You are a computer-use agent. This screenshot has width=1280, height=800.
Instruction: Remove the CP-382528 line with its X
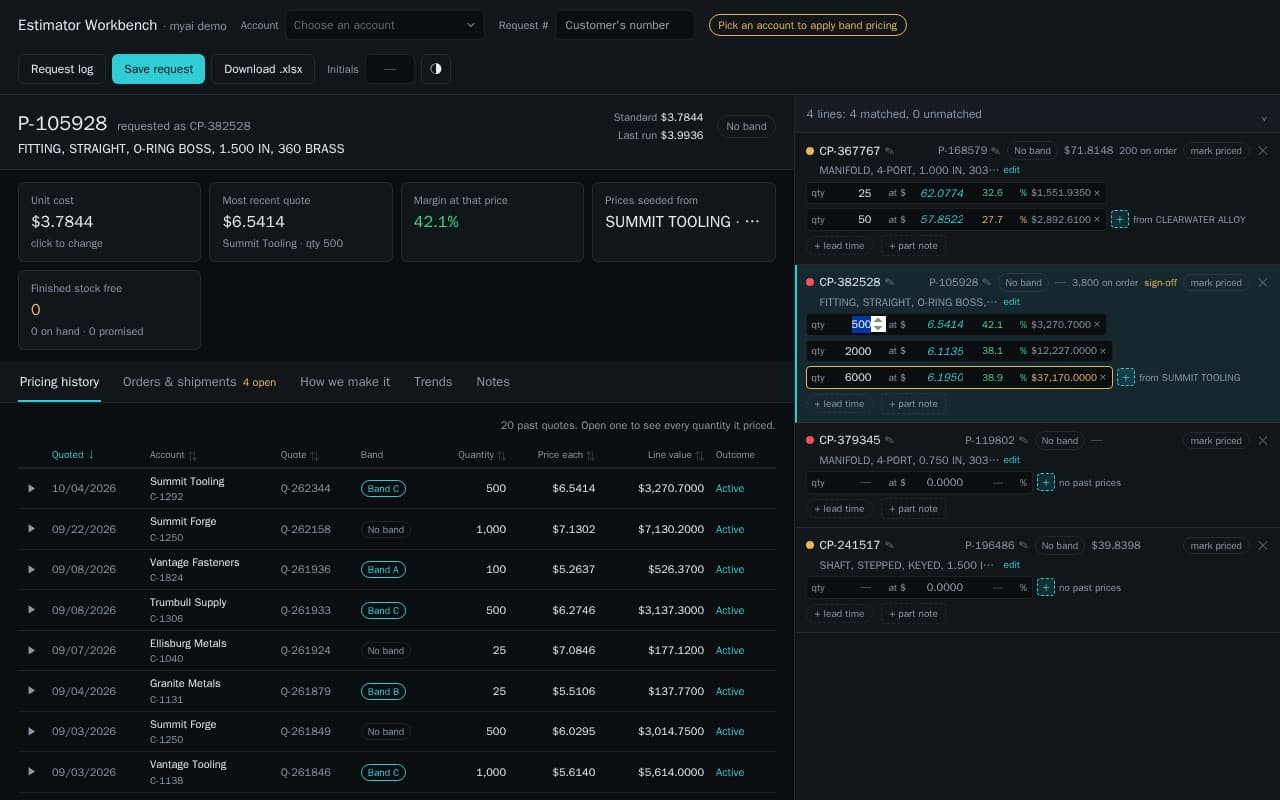click(x=1262, y=283)
